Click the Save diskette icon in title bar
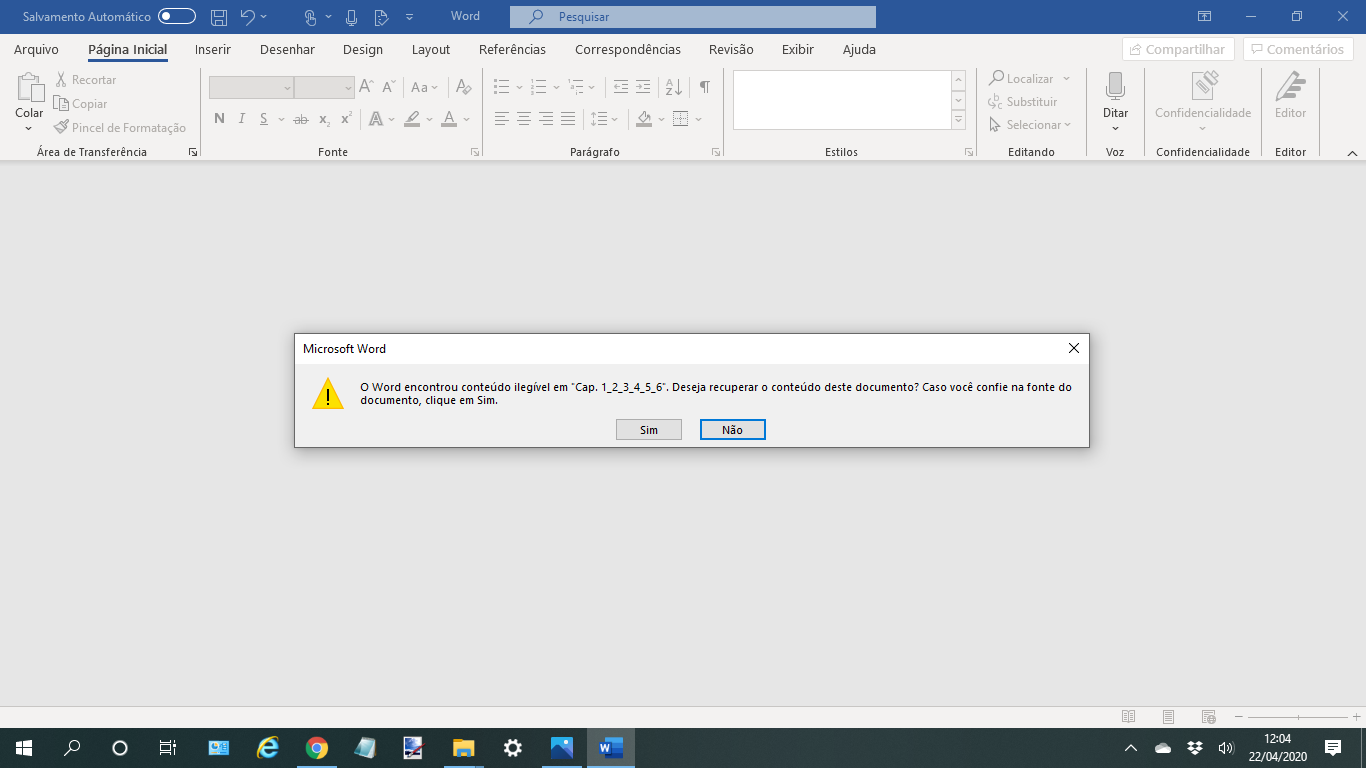Viewport: 1366px width, 768px height. [x=218, y=17]
